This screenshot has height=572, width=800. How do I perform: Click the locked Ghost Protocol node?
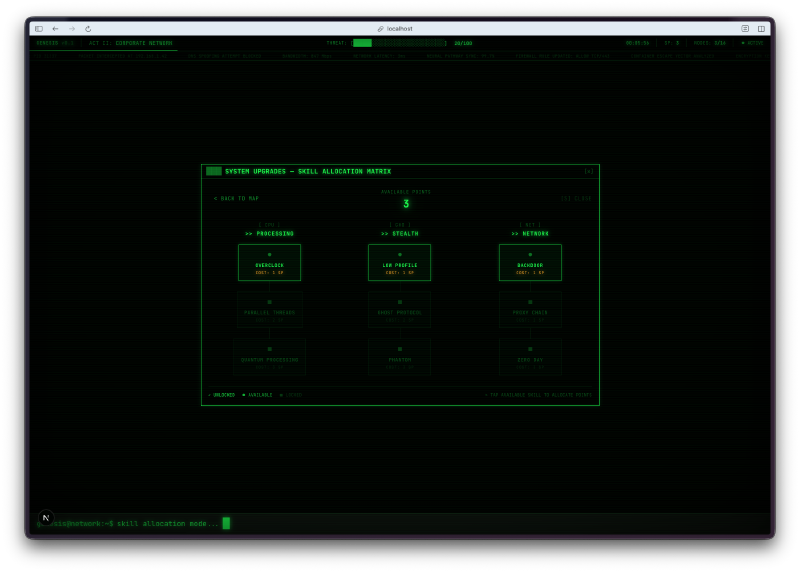click(x=399, y=309)
